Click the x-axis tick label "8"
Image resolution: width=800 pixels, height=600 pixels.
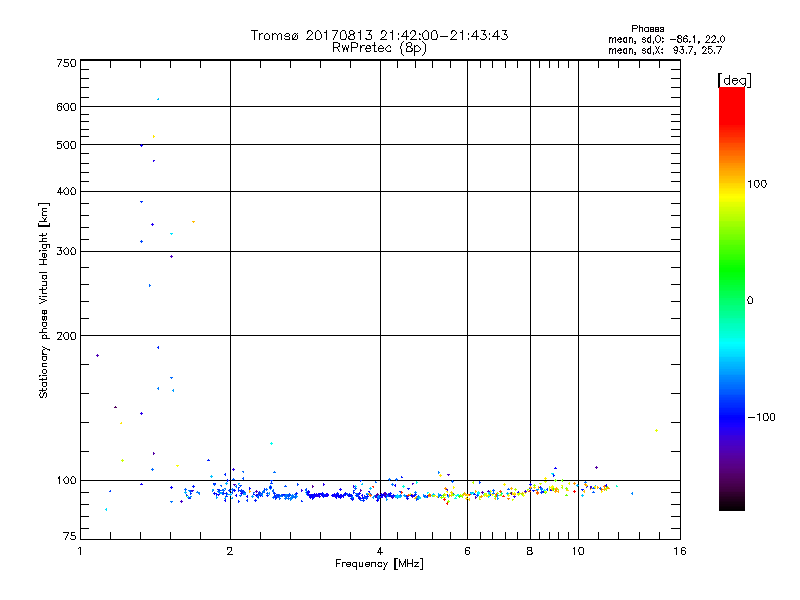tap(530, 551)
